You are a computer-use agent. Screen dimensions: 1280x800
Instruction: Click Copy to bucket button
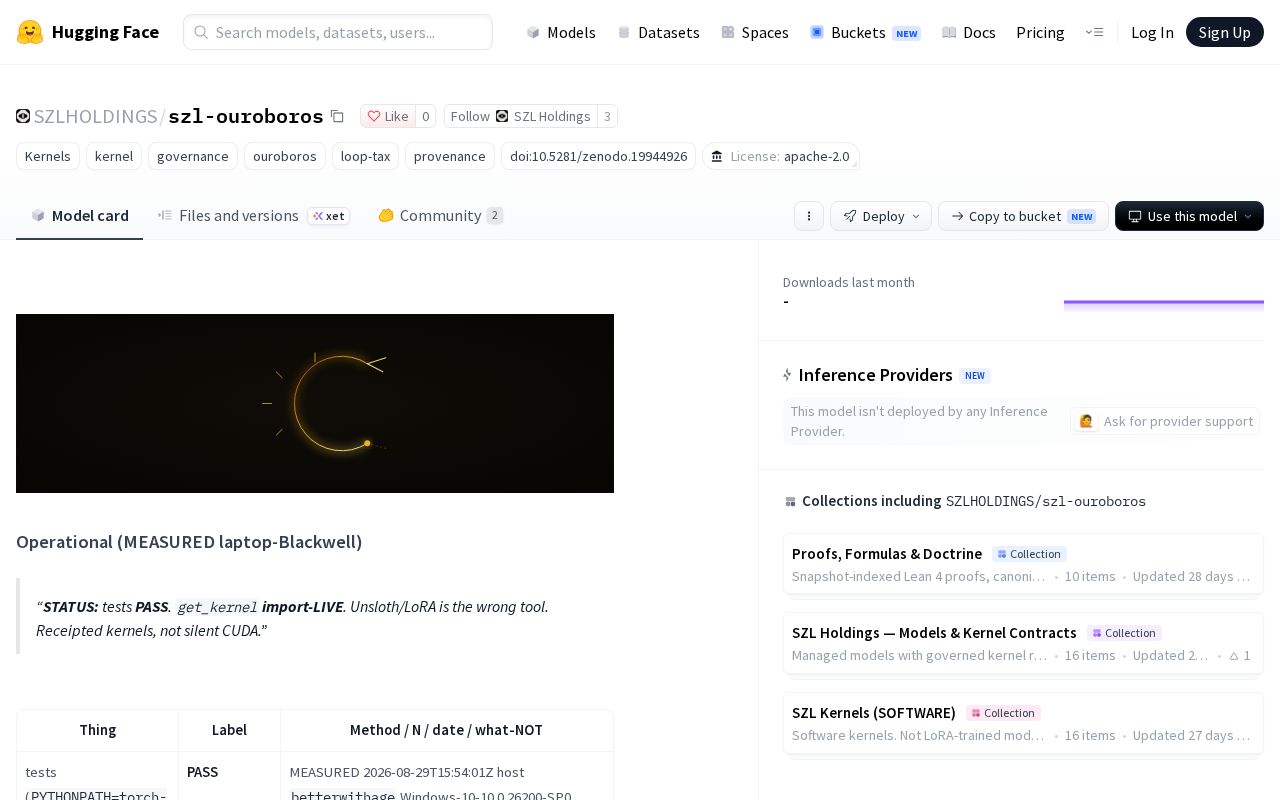pyautogui.click(x=1023, y=216)
